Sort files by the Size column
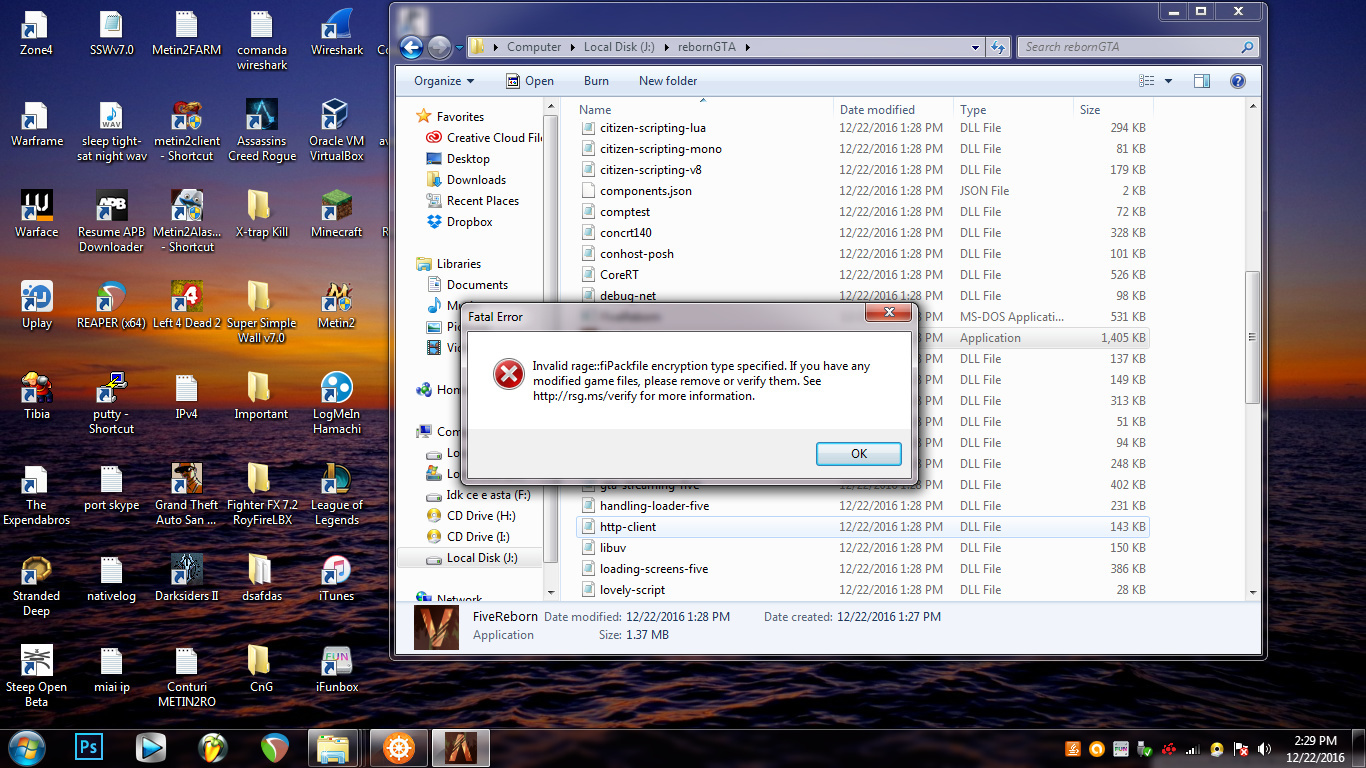Image resolution: width=1366 pixels, height=768 pixels. tap(1113, 110)
